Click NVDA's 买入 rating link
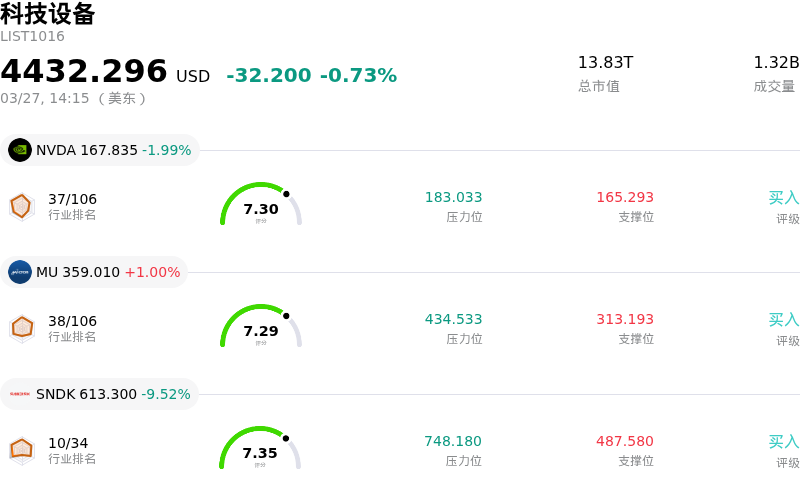 (783, 198)
